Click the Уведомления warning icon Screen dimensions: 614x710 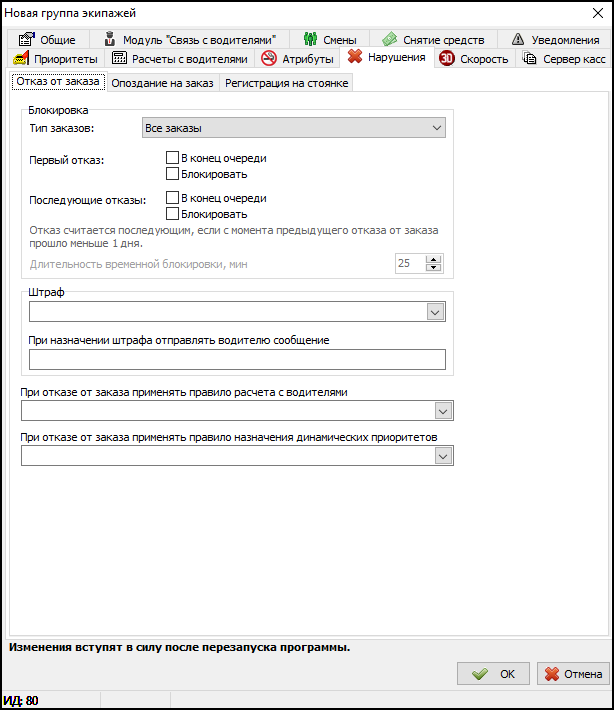[x=518, y=40]
